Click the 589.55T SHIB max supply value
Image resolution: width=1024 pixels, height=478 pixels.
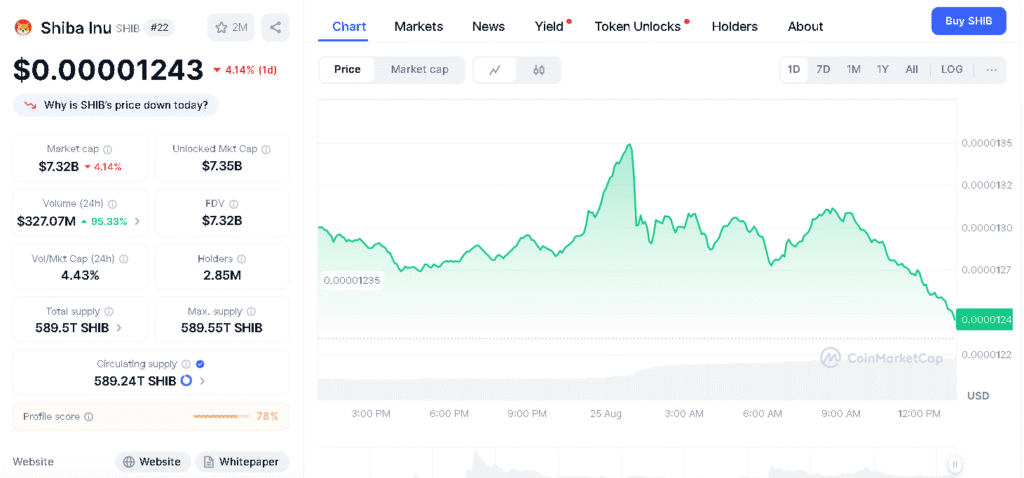(222, 328)
